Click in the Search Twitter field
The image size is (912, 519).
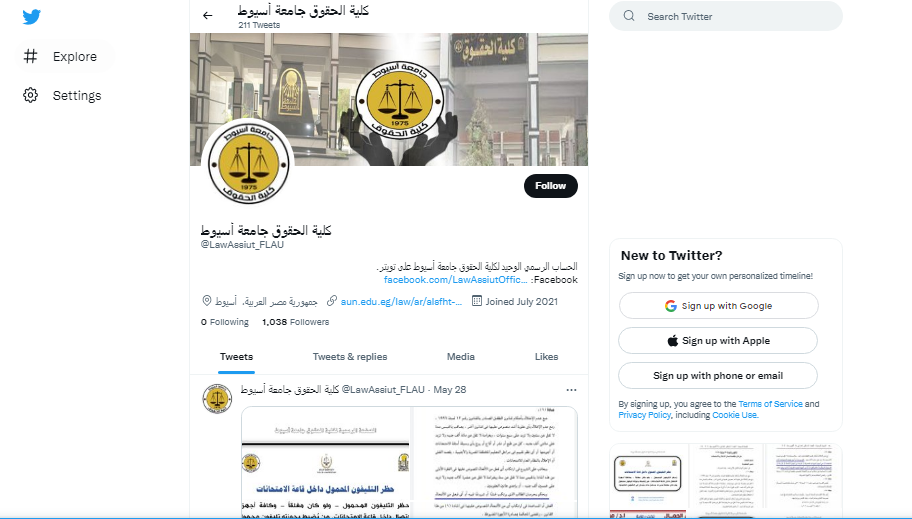tap(725, 16)
